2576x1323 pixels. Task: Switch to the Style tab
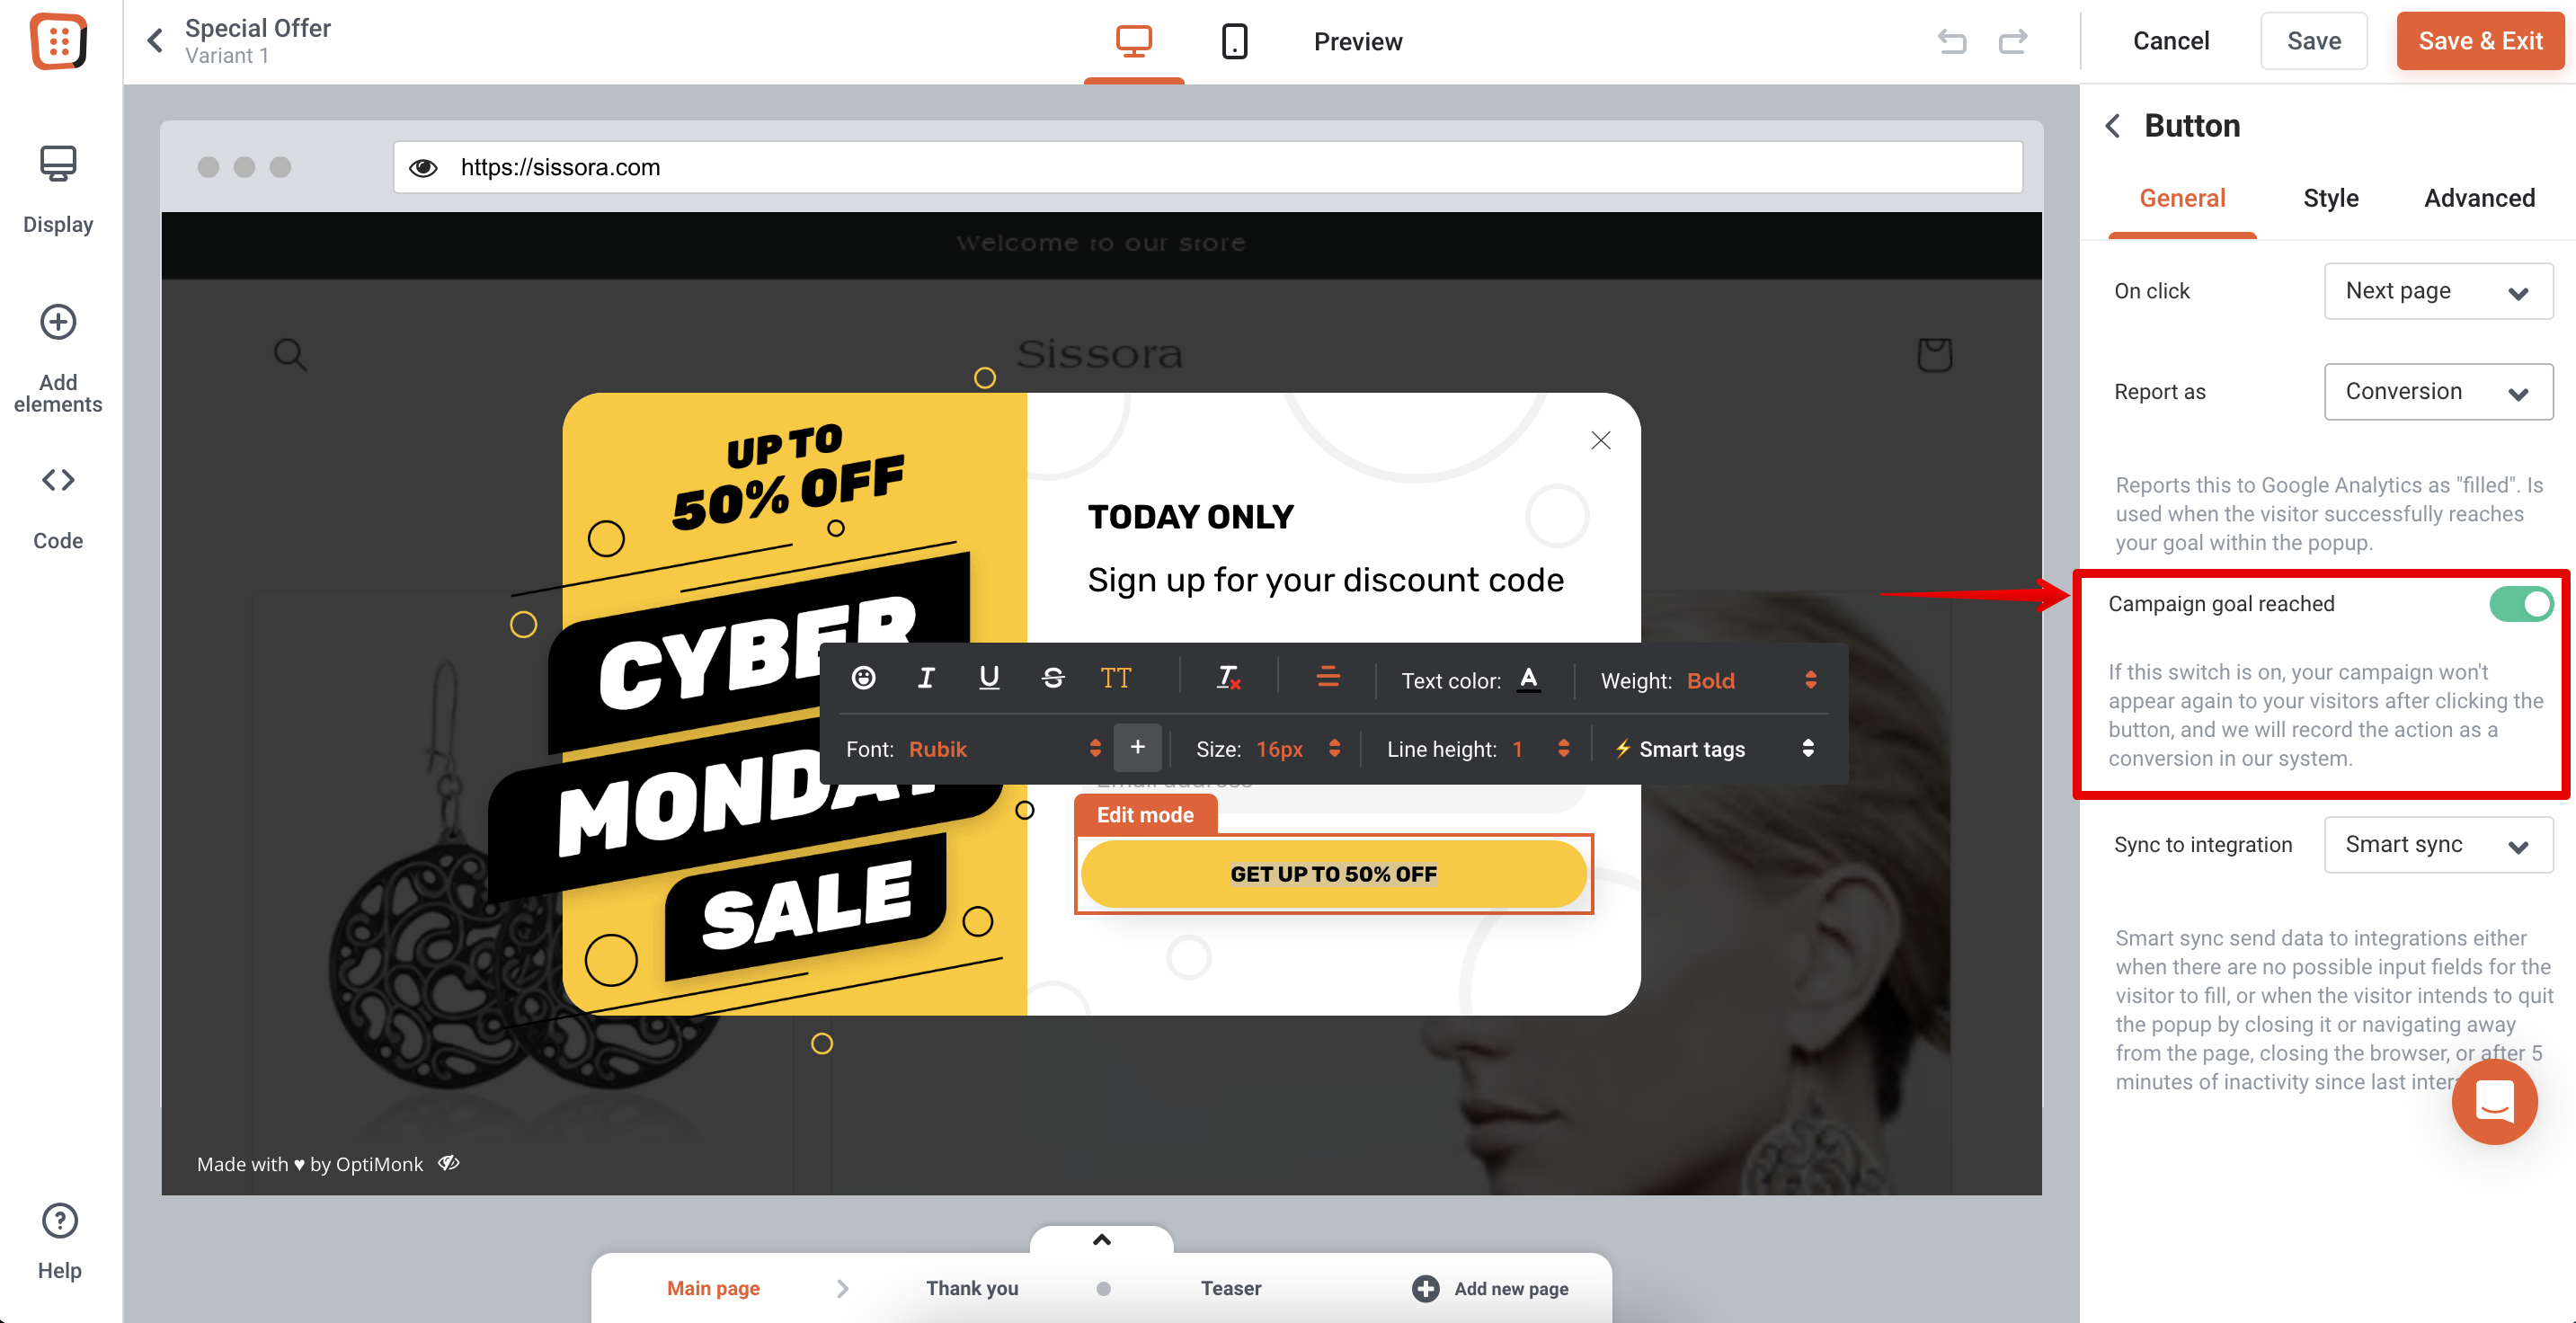[x=2330, y=198]
